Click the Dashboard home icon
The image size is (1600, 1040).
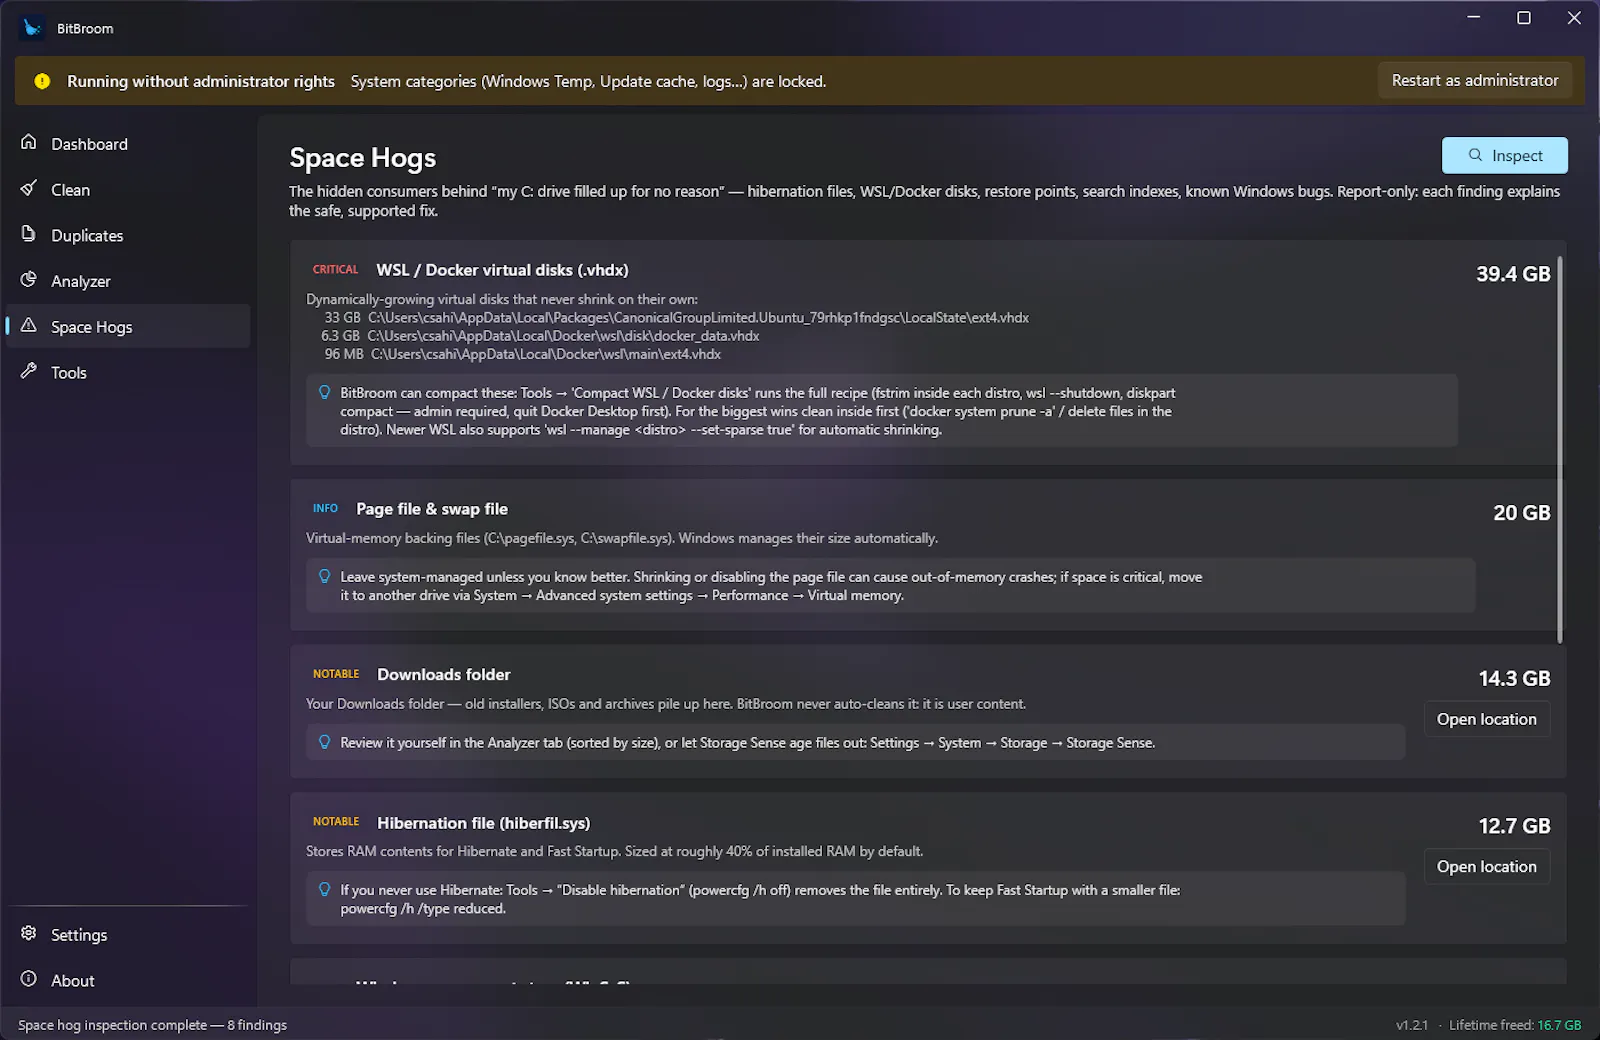coord(29,142)
